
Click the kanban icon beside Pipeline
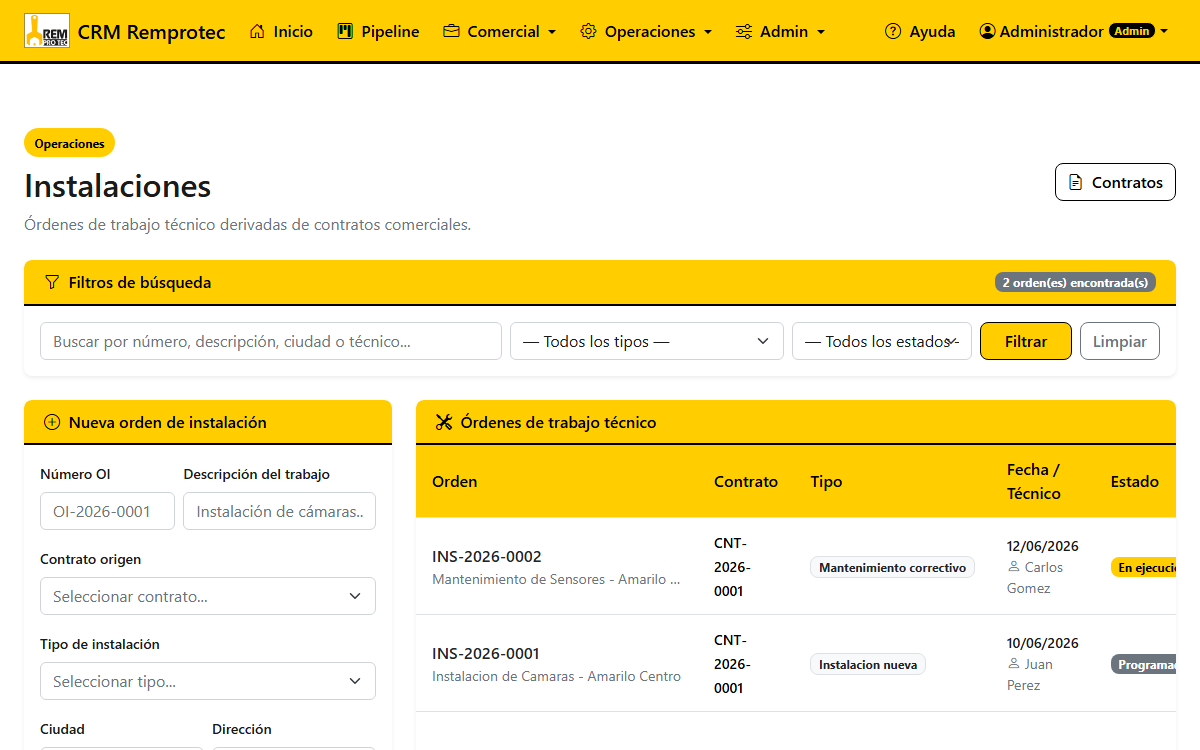pos(345,32)
